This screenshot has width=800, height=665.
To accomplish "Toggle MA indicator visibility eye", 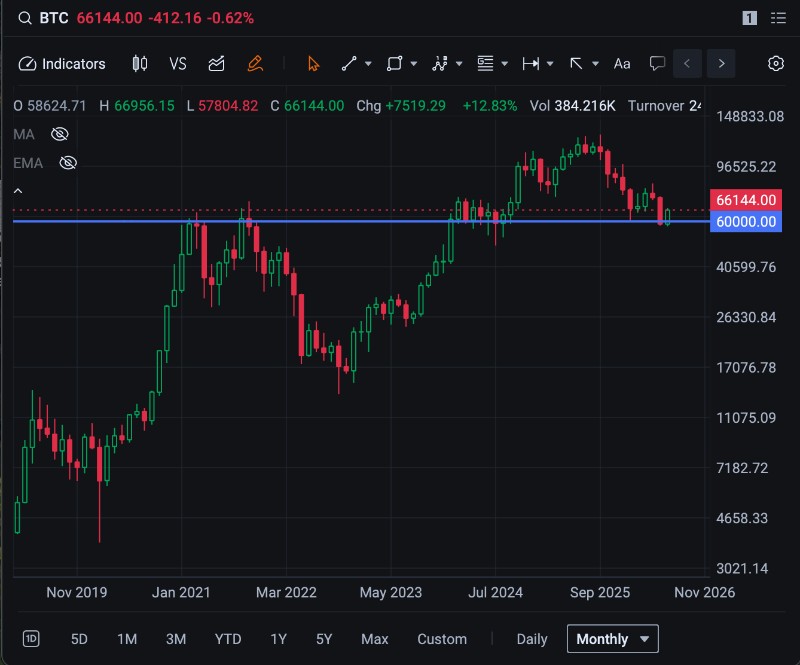I will 60,134.
